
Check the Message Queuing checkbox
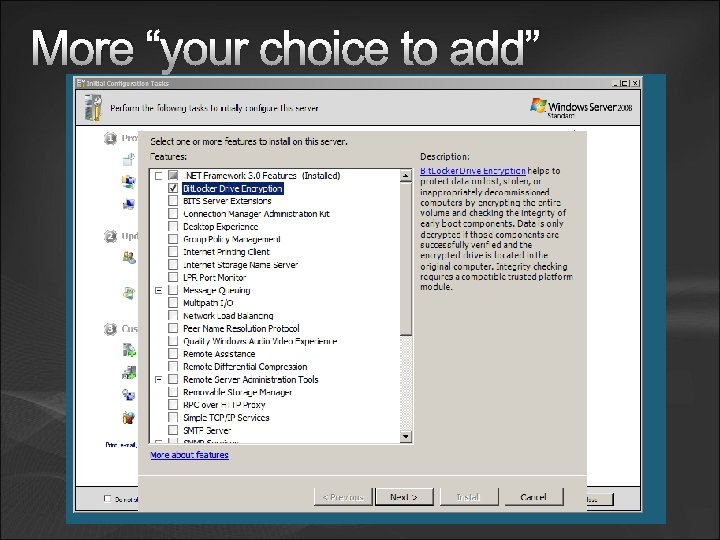pos(173,290)
